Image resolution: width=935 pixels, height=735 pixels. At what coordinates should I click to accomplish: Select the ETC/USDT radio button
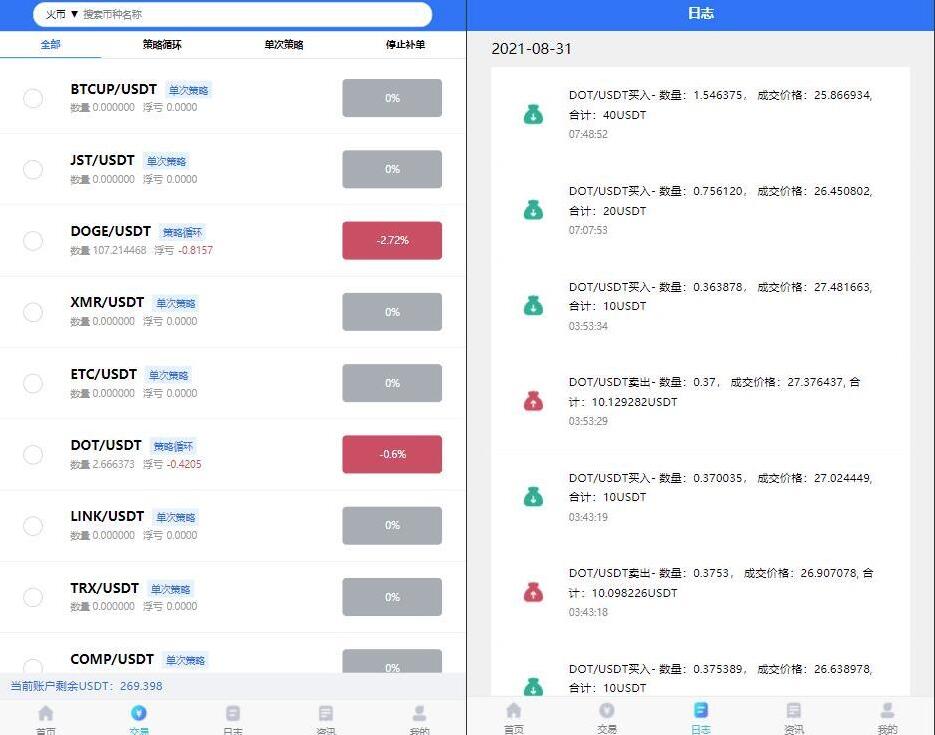(33, 383)
